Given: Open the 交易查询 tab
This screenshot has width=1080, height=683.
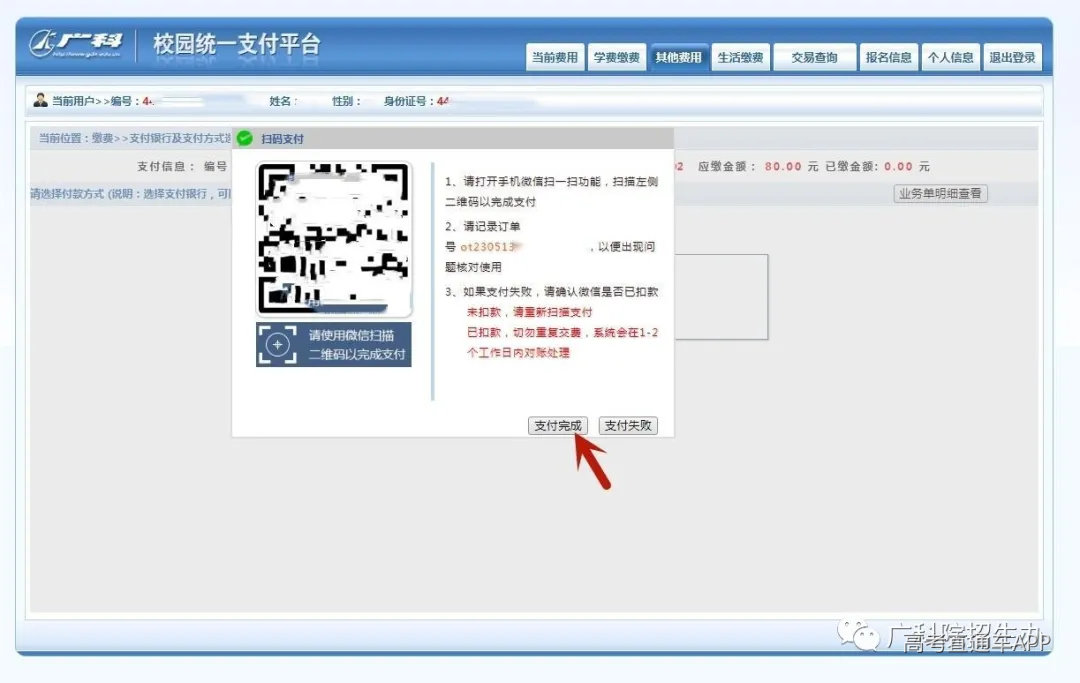Looking at the screenshot, I should (815, 57).
